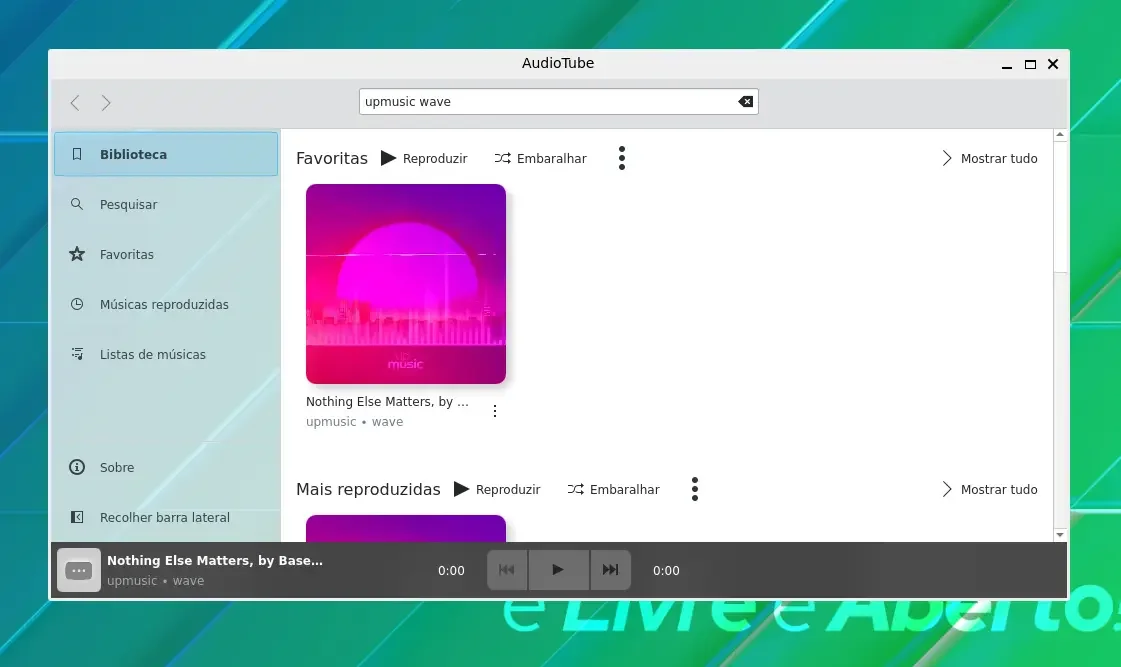Click the scrollbar up arrow
1121x667 pixels.
1060,135
